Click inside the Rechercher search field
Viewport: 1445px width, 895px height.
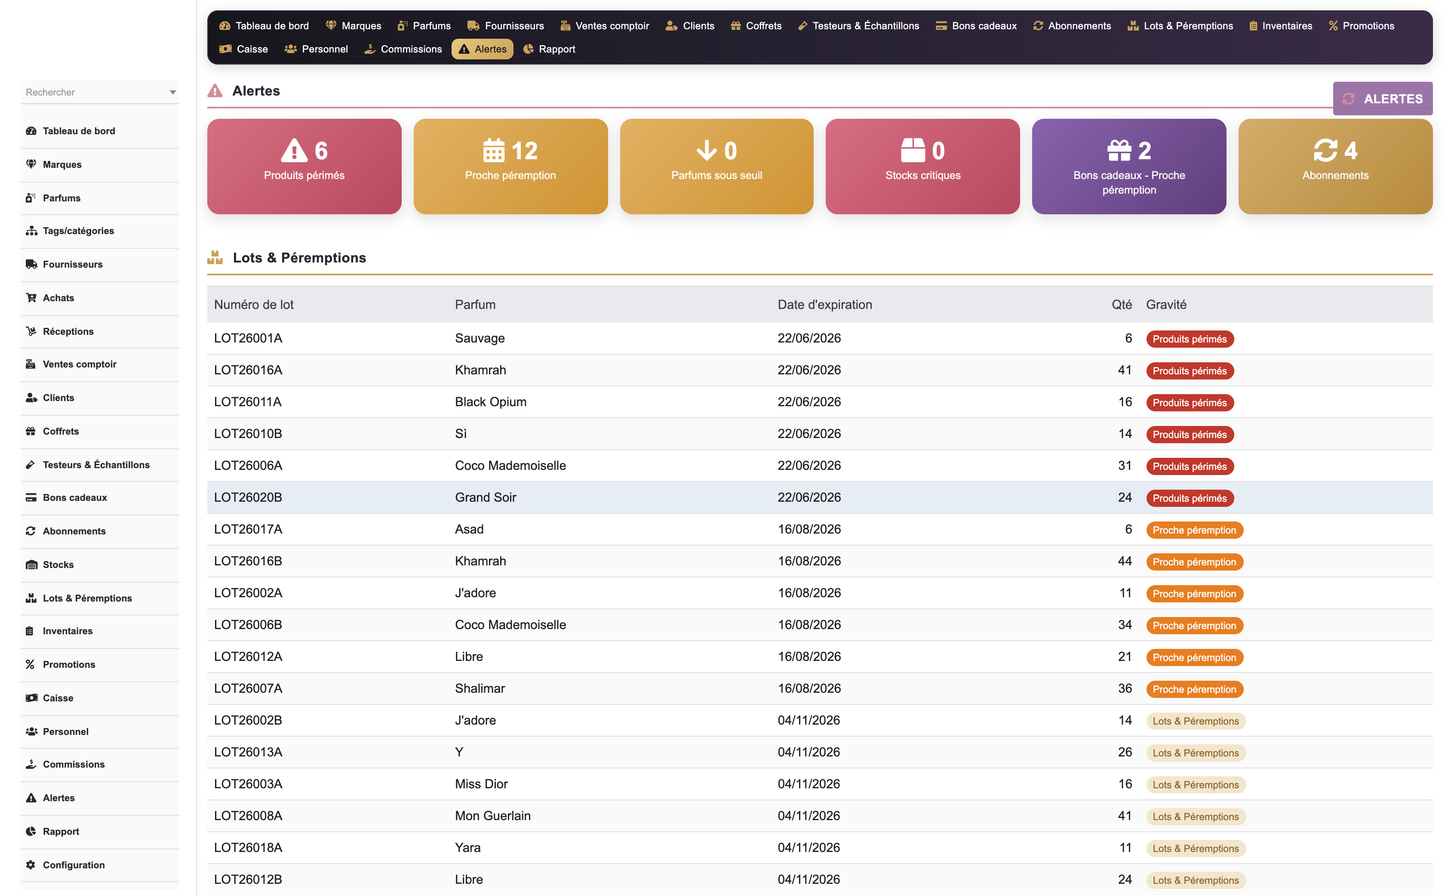coord(92,92)
